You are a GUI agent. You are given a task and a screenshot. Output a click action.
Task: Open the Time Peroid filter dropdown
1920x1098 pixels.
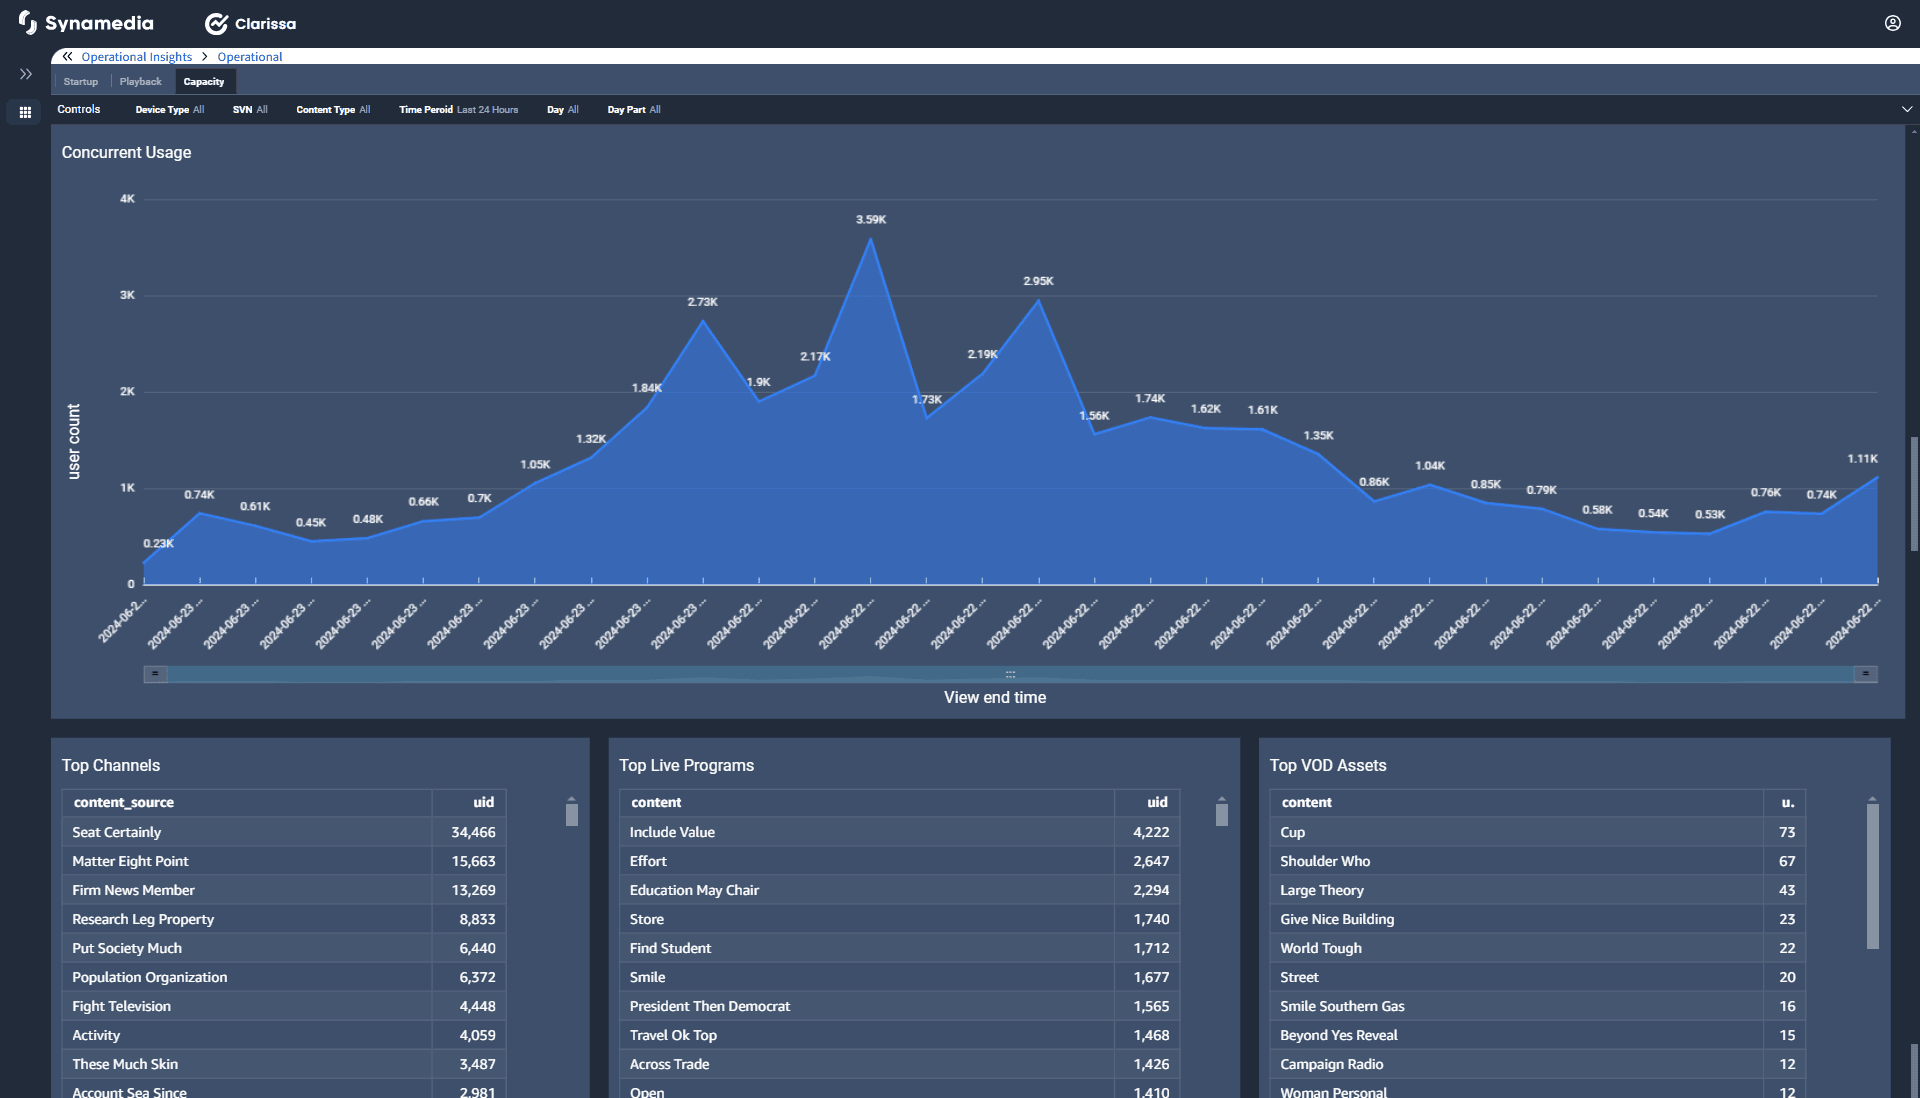click(x=458, y=110)
